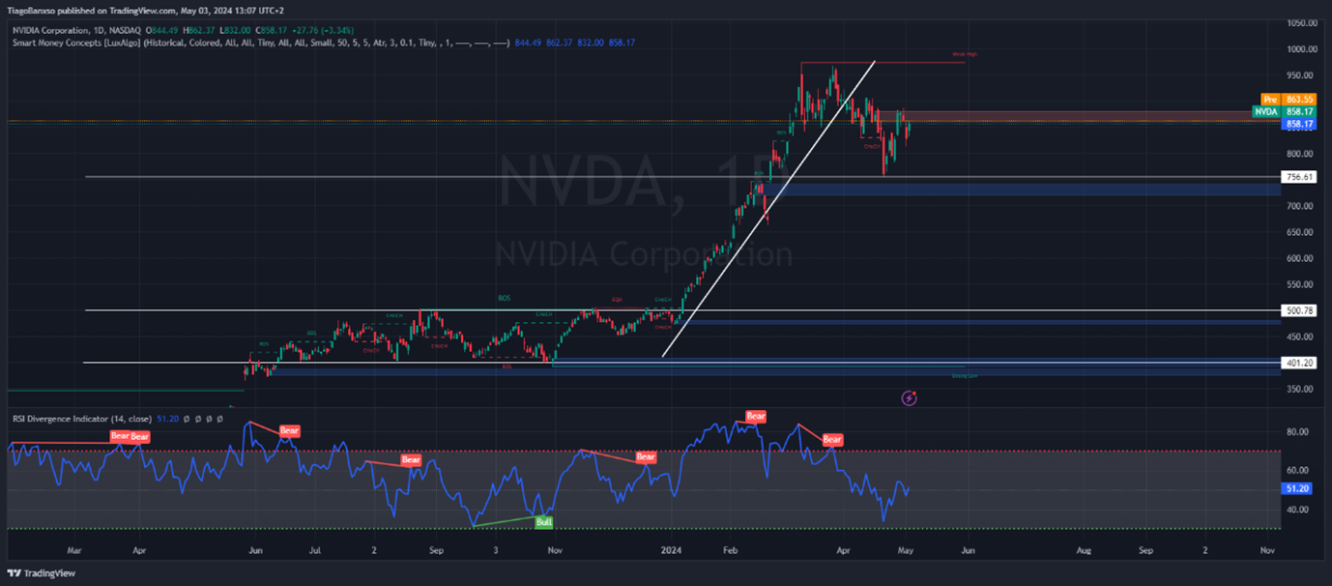Click the 950.00 price axis tick
The image size is (1332, 586).
(1301, 75)
